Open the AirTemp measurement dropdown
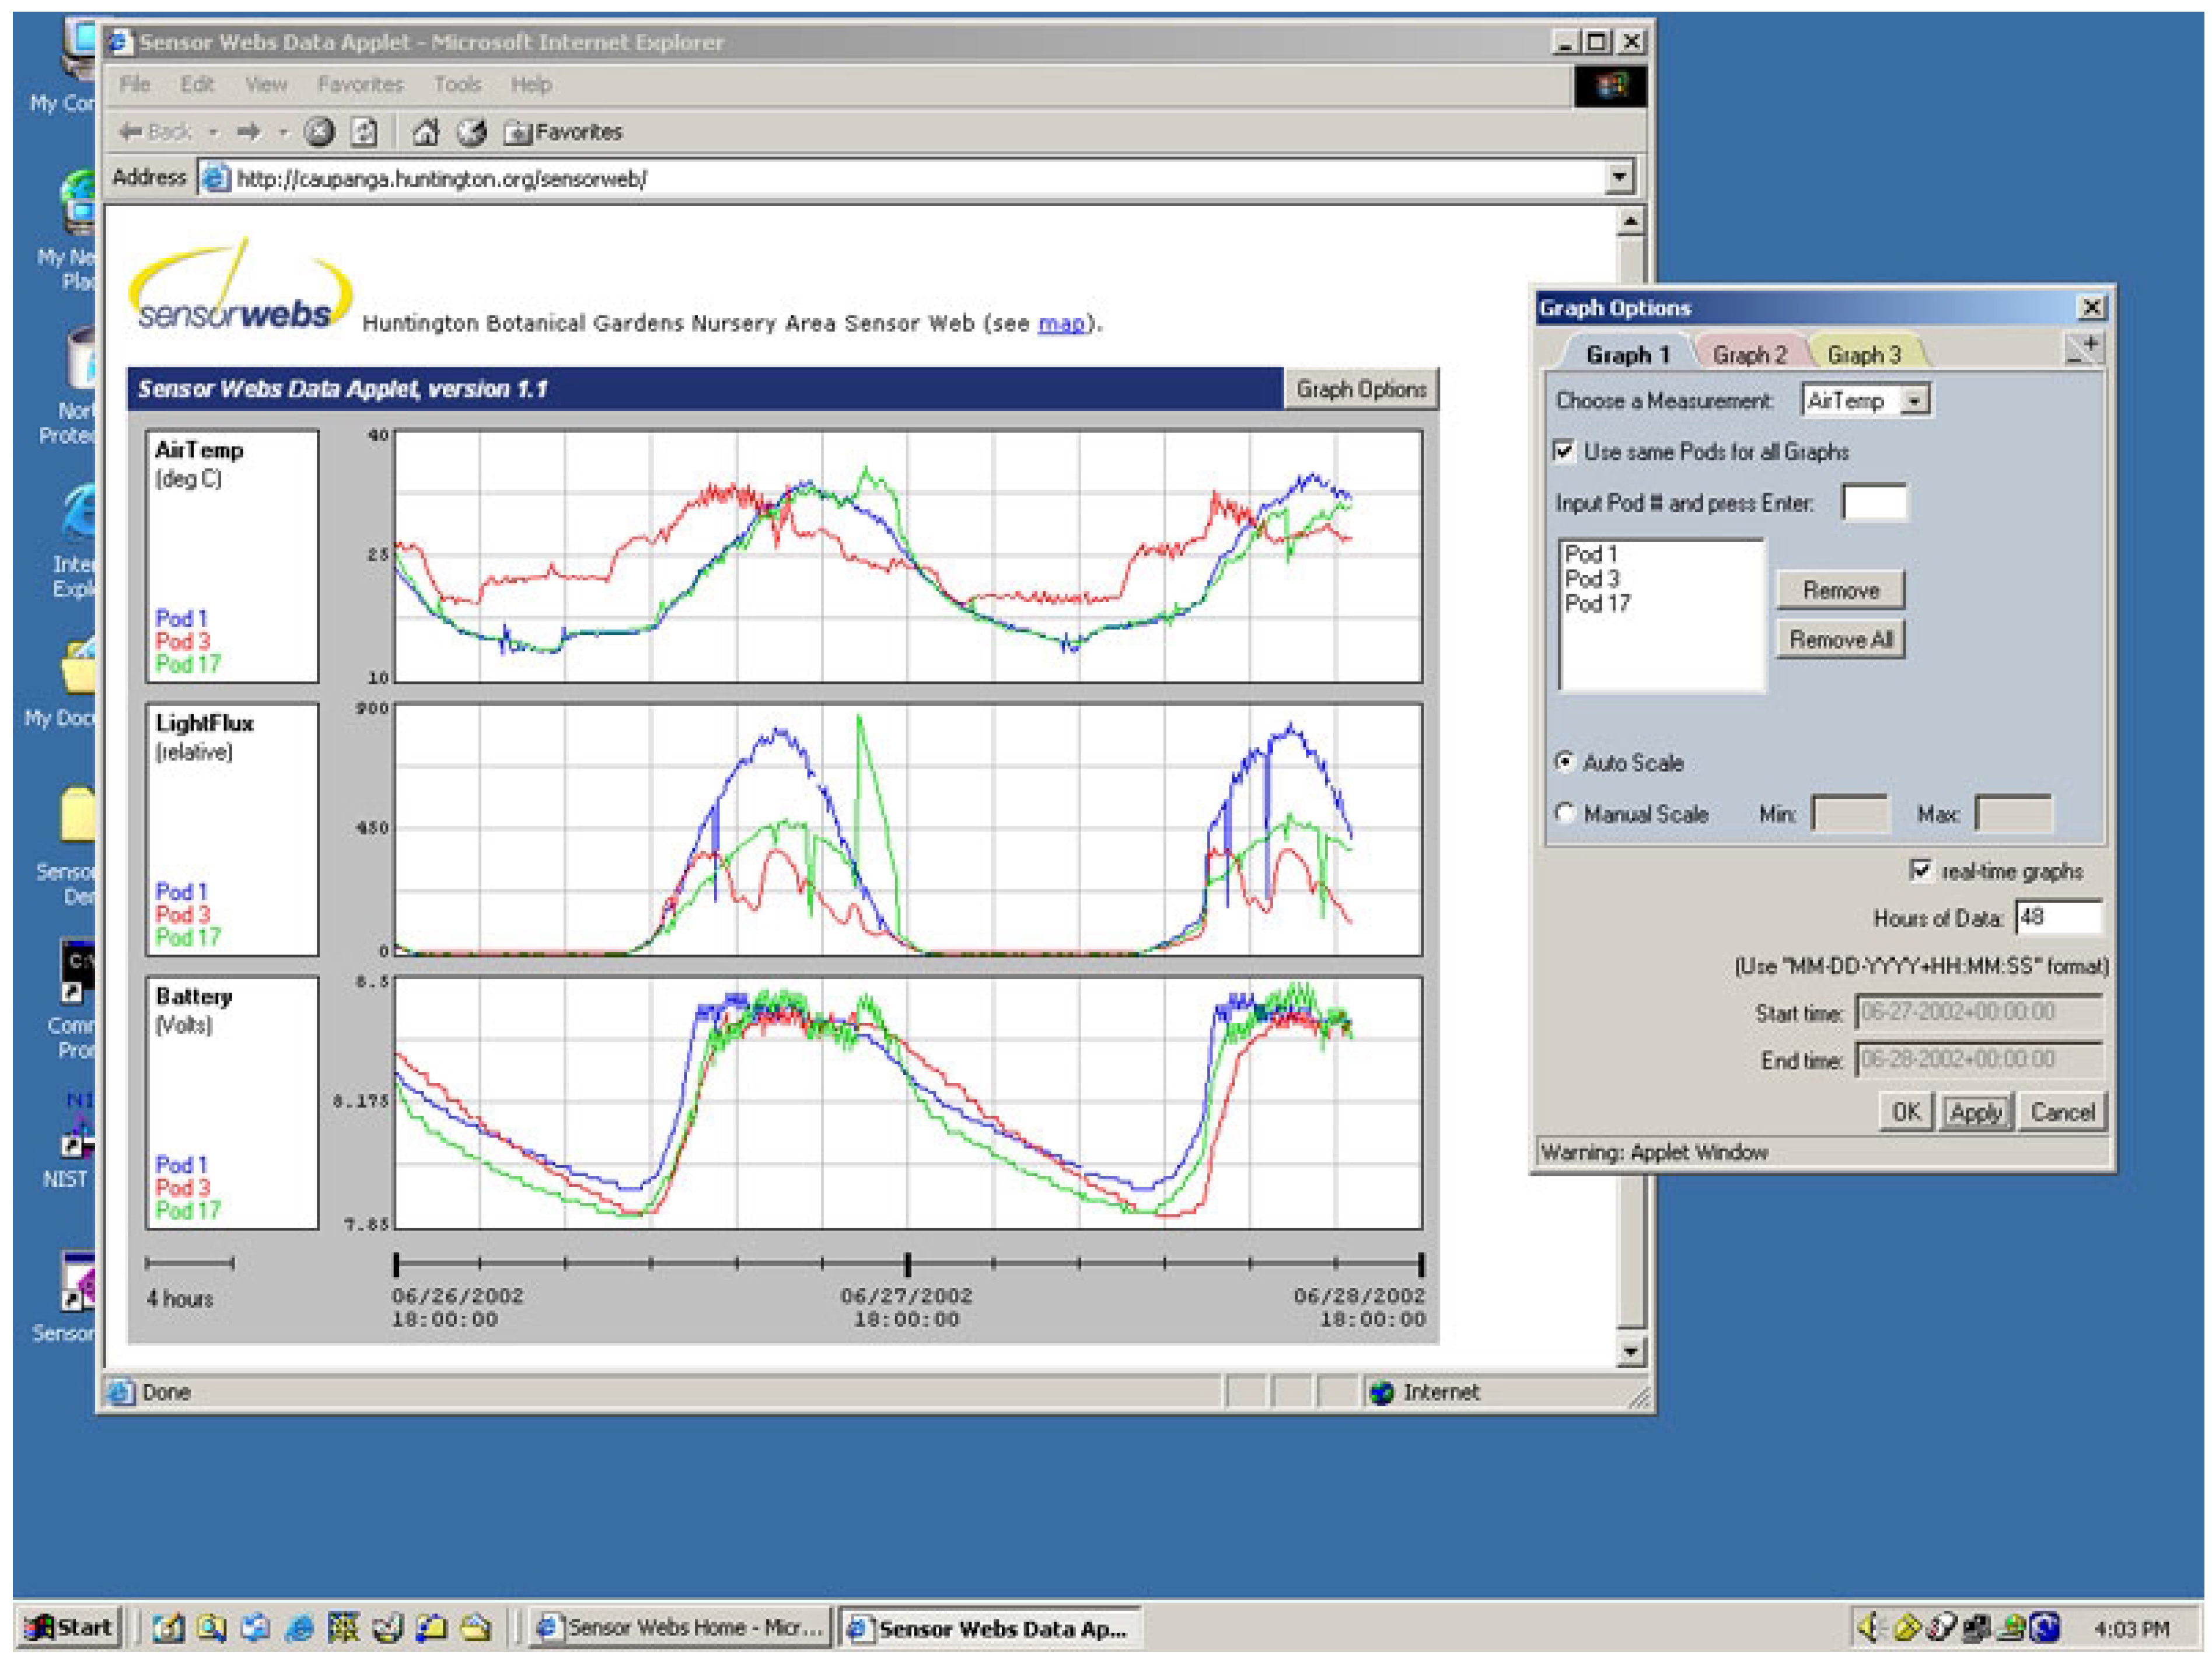This screenshot has width=2212, height=1659. point(1913,401)
